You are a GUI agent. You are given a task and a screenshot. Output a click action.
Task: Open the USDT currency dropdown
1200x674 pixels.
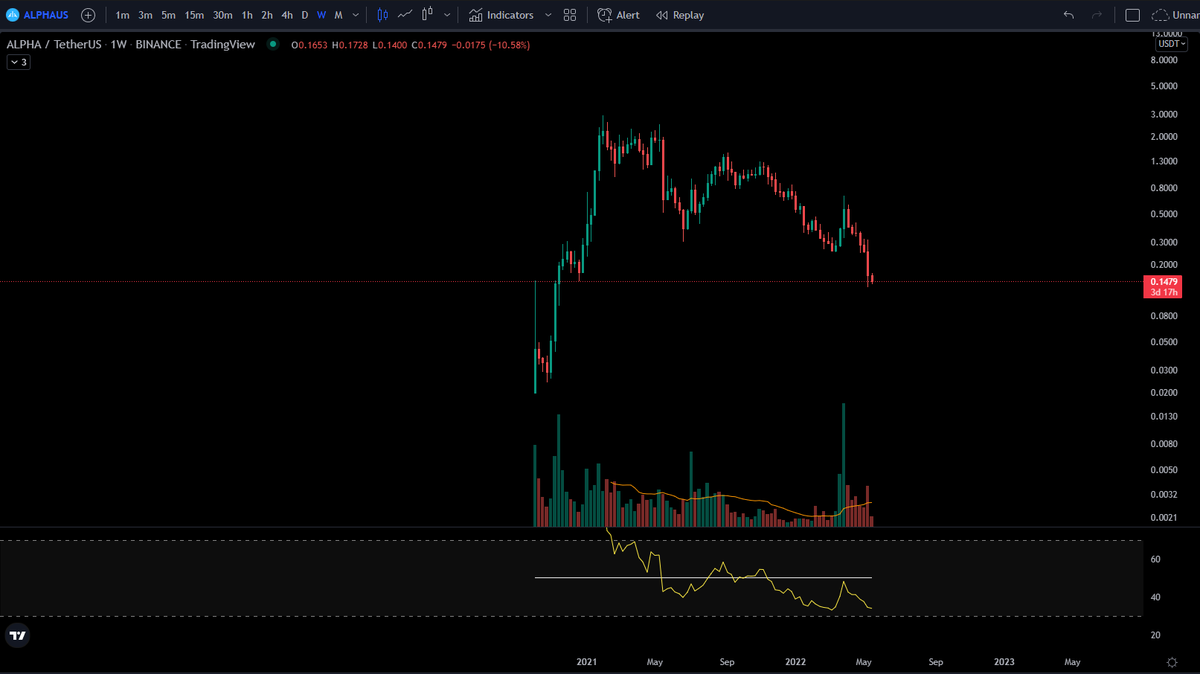coord(1169,44)
